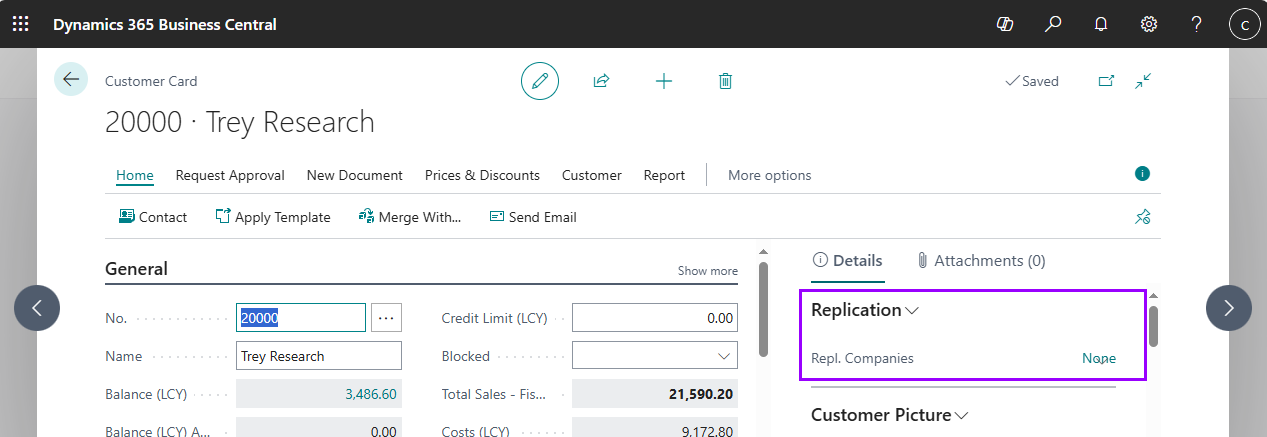The image size is (1267, 437).
Task: Click the Name input field
Action: coord(318,356)
